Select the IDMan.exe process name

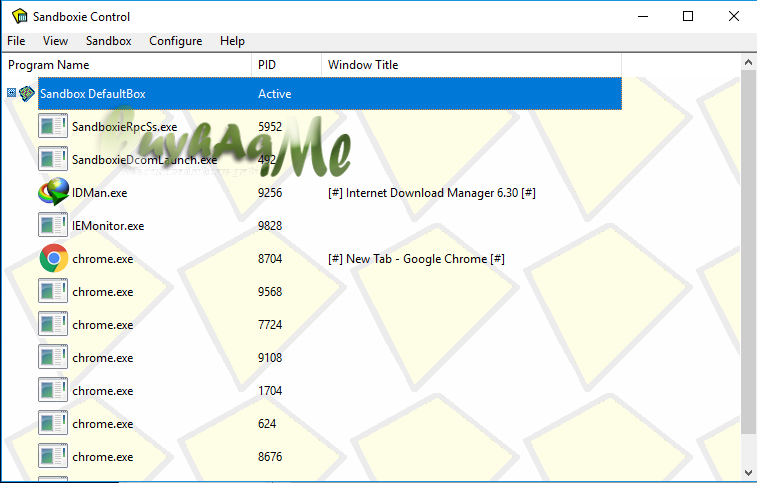tap(99, 193)
